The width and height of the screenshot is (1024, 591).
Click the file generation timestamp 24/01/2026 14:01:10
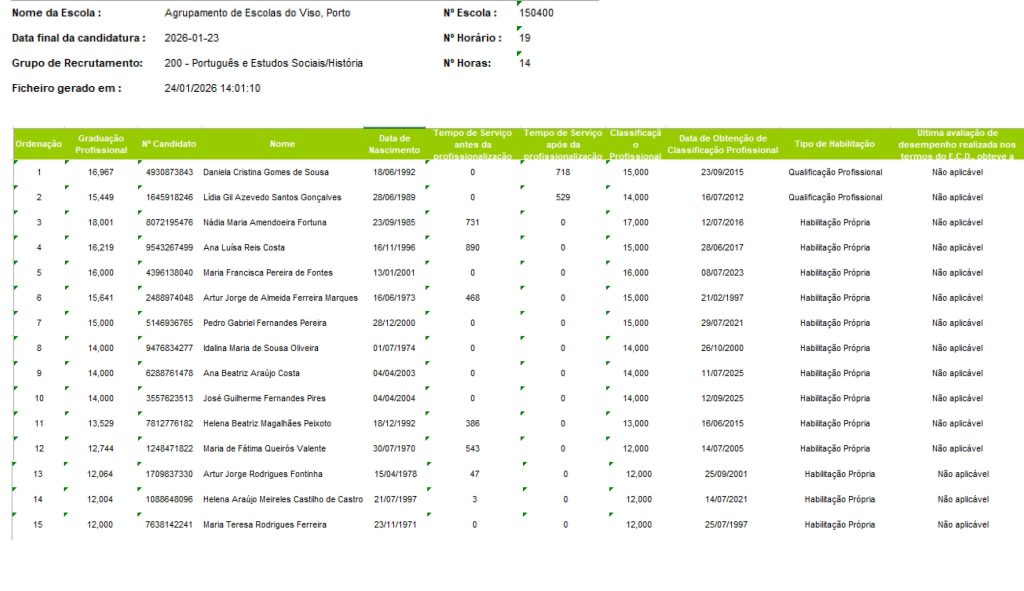coord(212,88)
